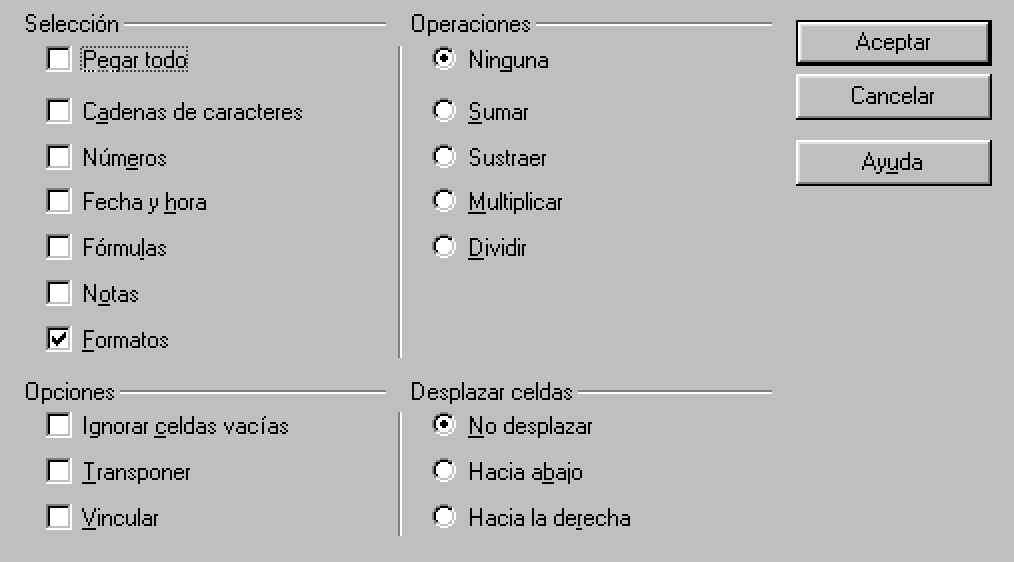Tick the Números checkbox
Image resolution: width=1014 pixels, height=562 pixels.
point(59,157)
